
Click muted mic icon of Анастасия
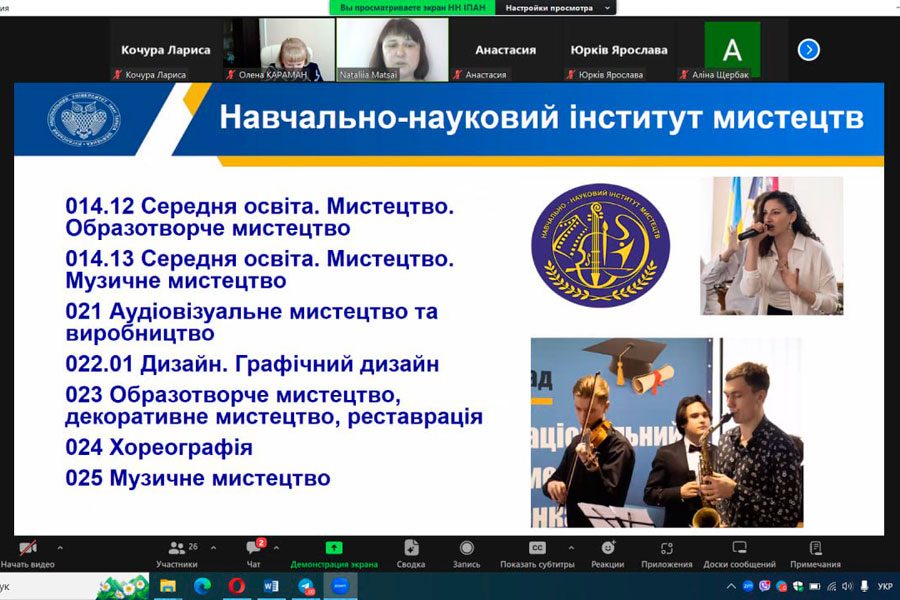point(457,75)
